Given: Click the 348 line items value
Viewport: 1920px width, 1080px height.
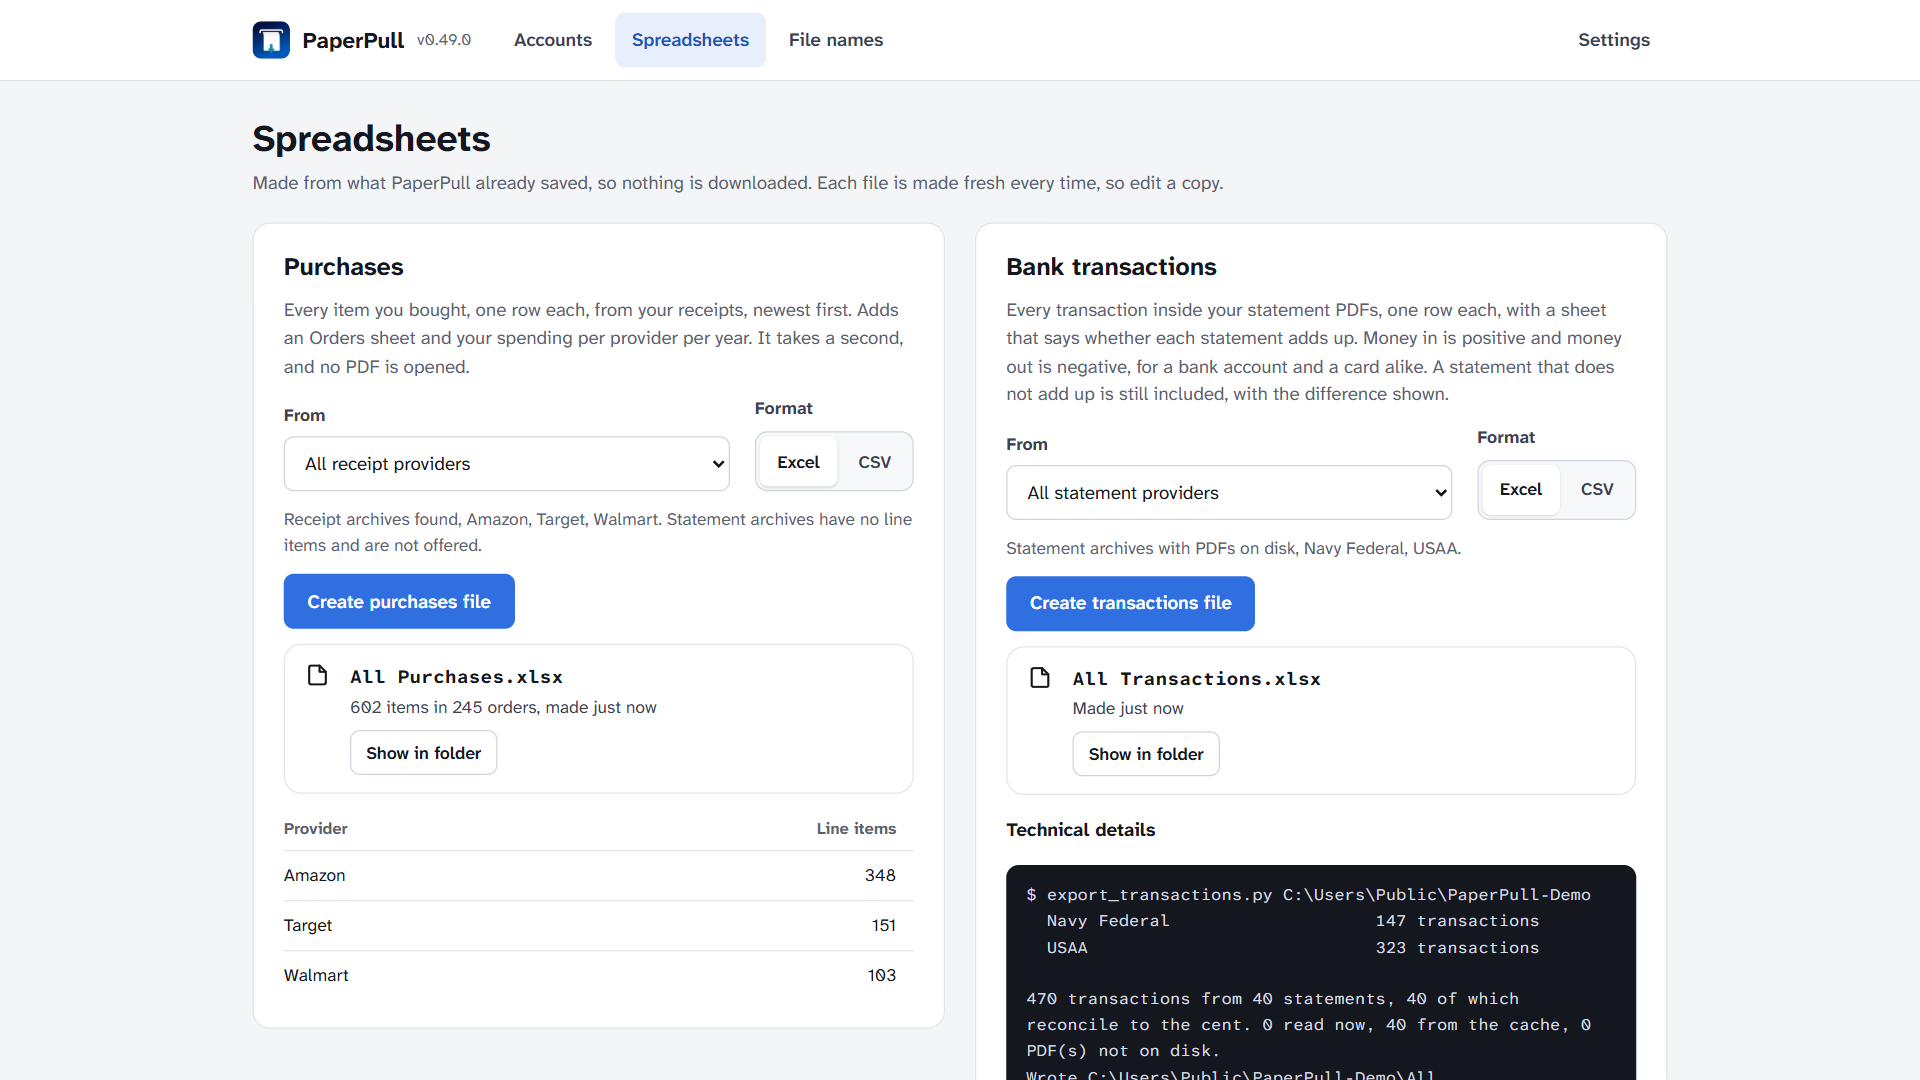Looking at the screenshot, I should click(880, 875).
